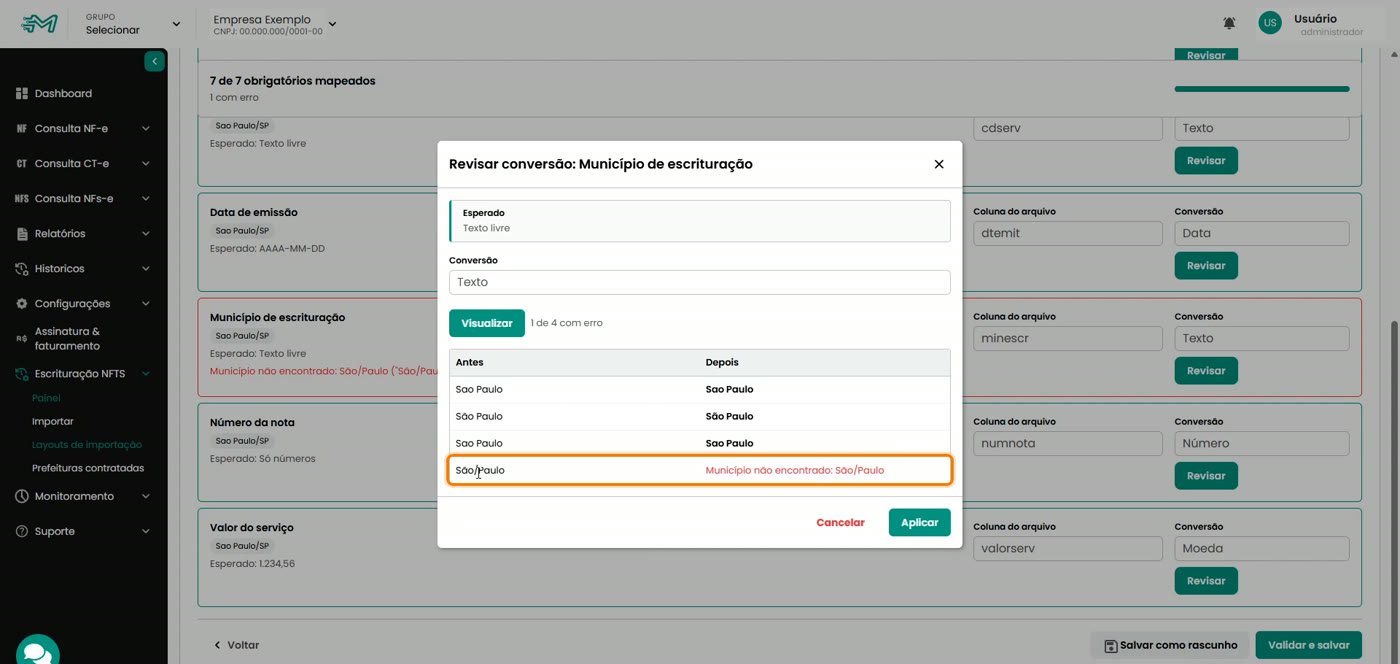This screenshot has width=1400, height=664.
Task: Cancel the conversion review dialog
Action: pos(840,522)
